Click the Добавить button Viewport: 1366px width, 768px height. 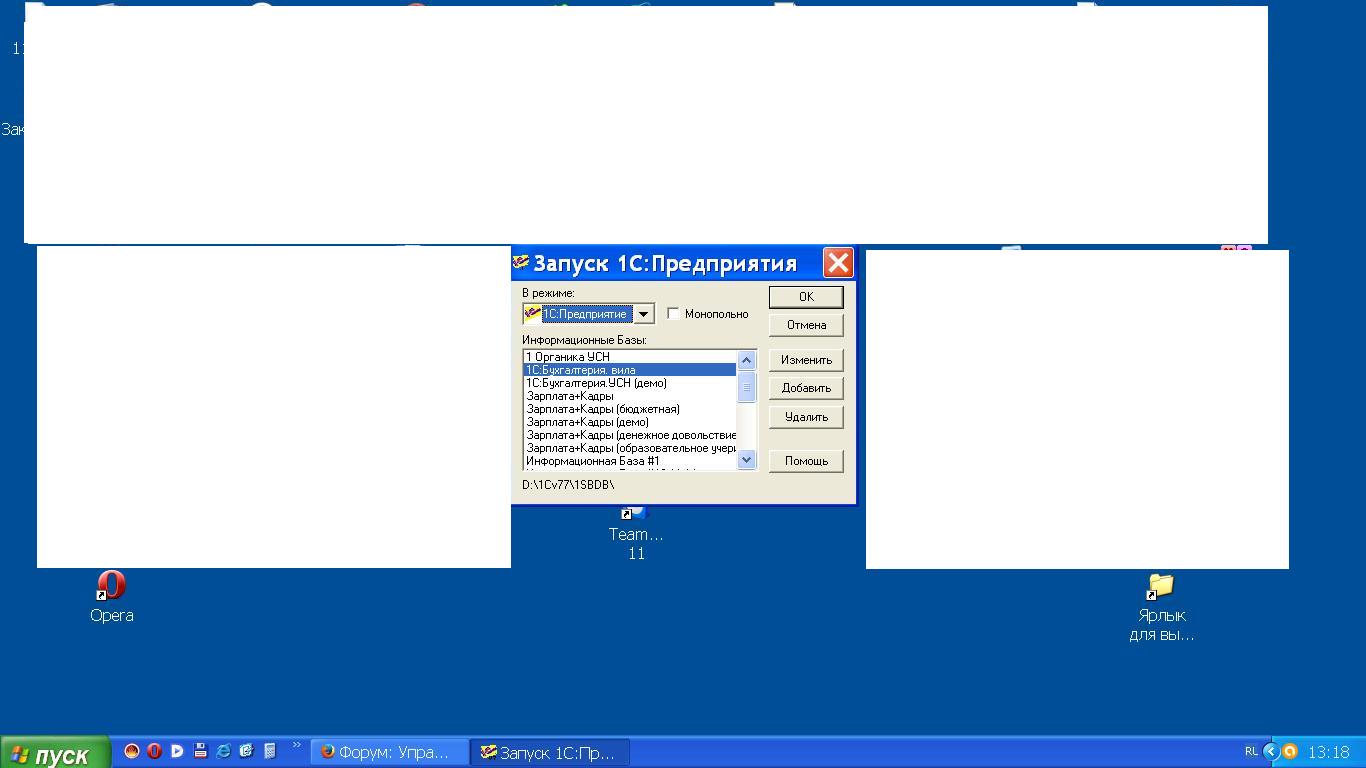(x=806, y=388)
